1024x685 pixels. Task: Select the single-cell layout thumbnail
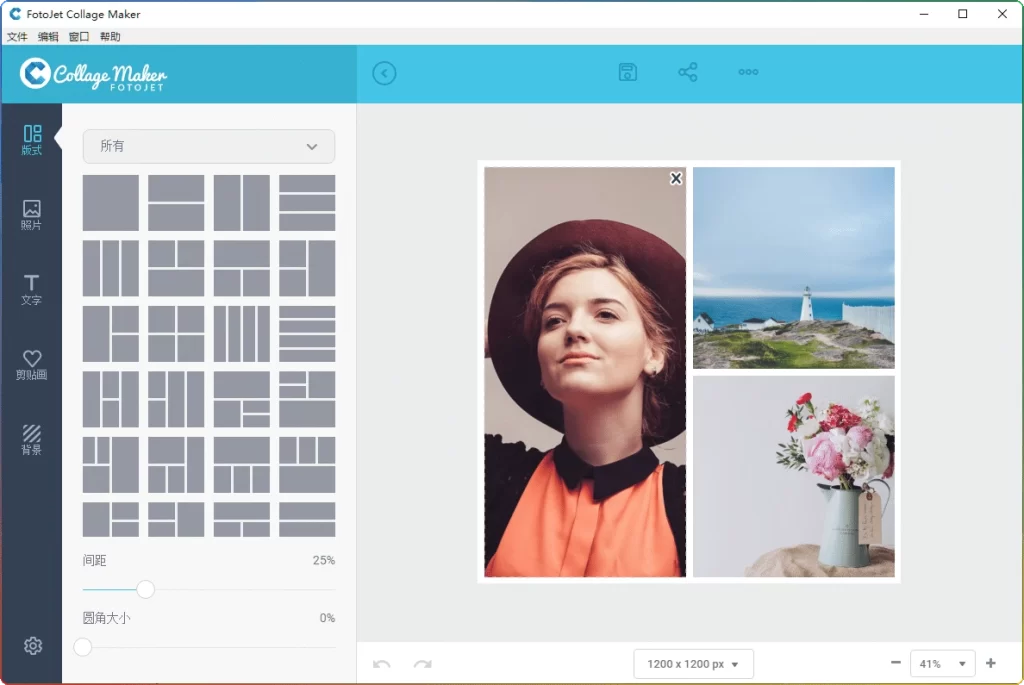110,200
